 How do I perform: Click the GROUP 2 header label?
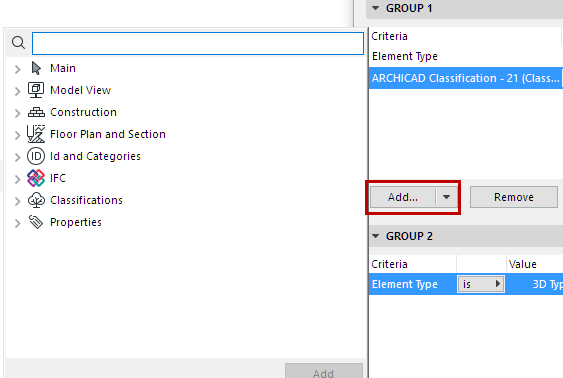pos(409,236)
